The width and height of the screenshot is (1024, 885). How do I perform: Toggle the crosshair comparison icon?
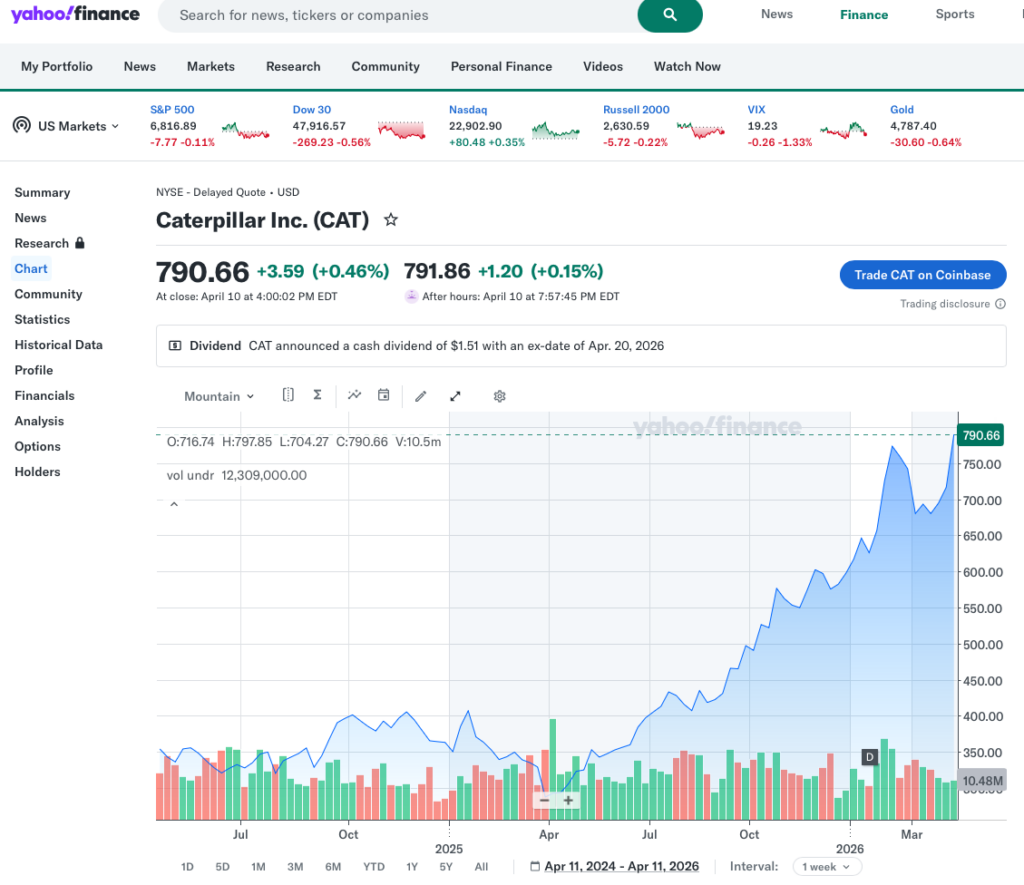point(288,395)
